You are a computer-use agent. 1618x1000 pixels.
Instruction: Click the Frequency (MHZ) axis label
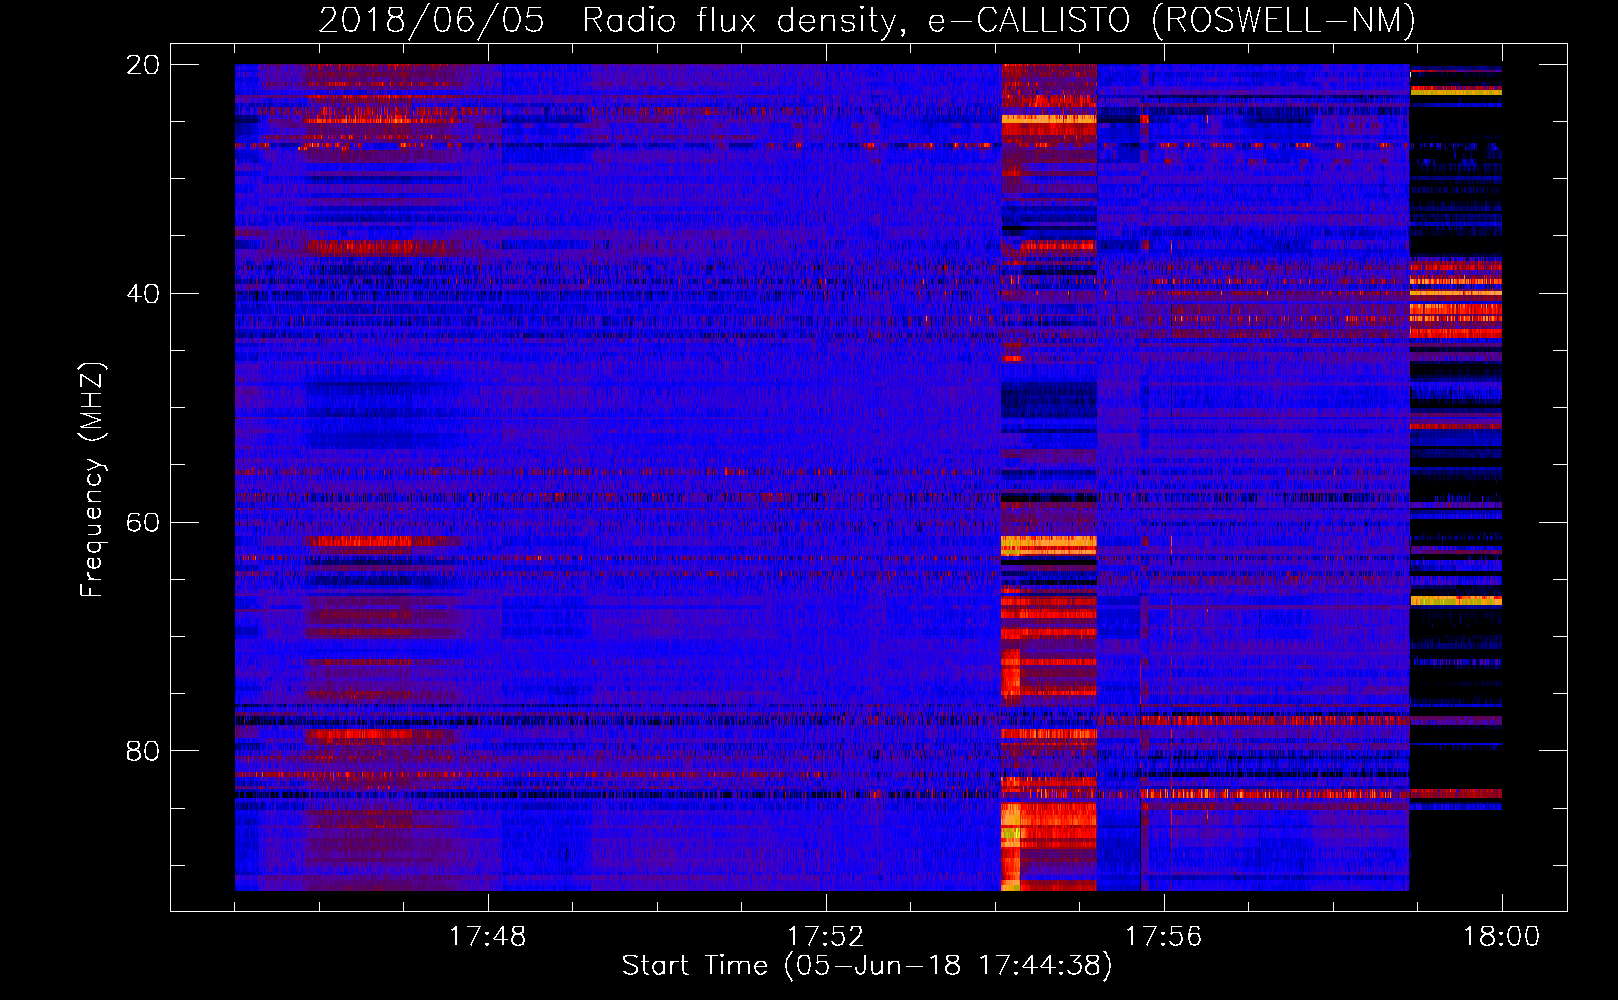tap(92, 479)
